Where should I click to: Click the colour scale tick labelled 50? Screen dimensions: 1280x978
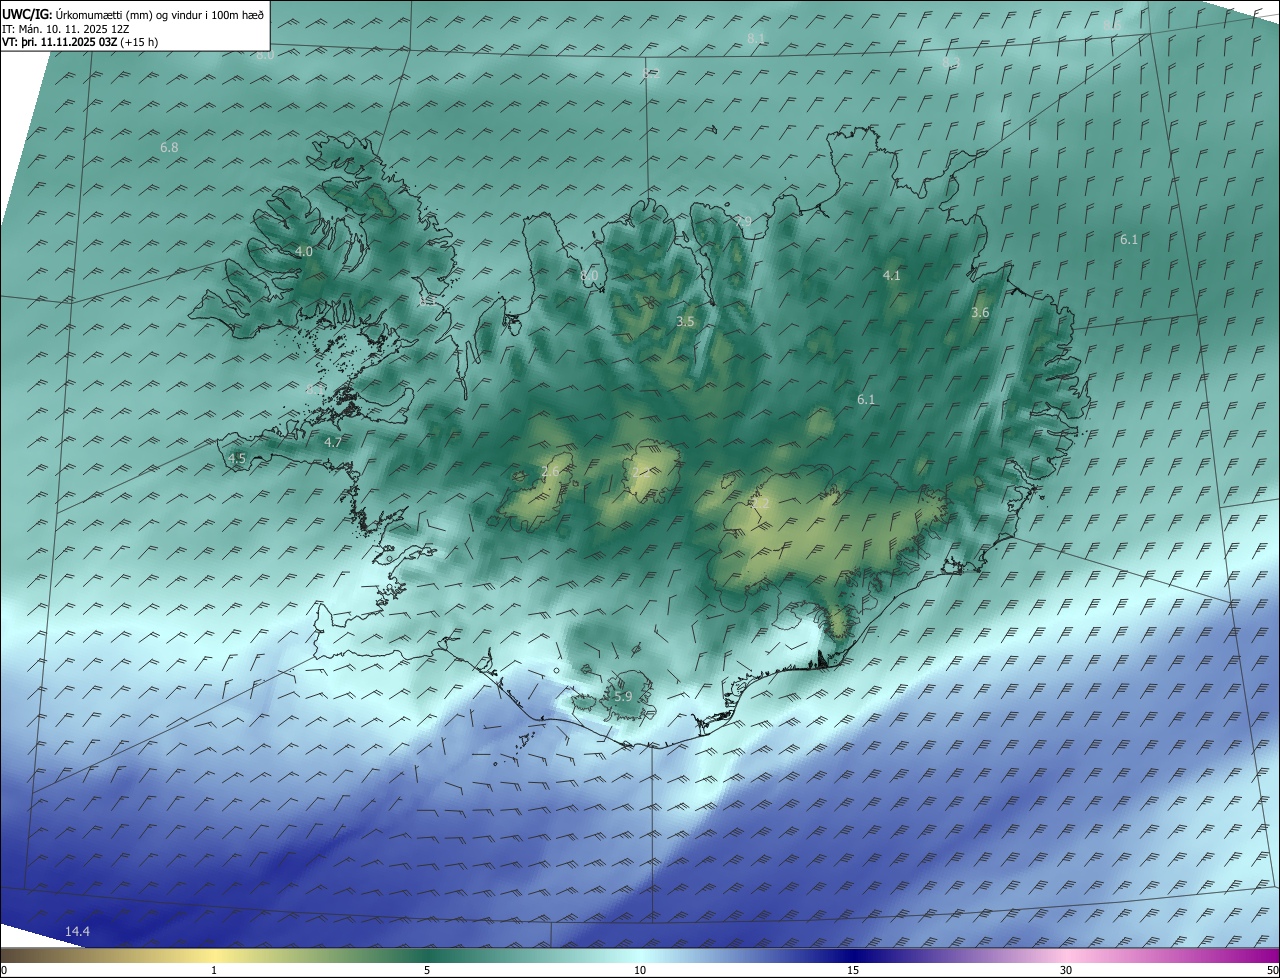click(1272, 970)
